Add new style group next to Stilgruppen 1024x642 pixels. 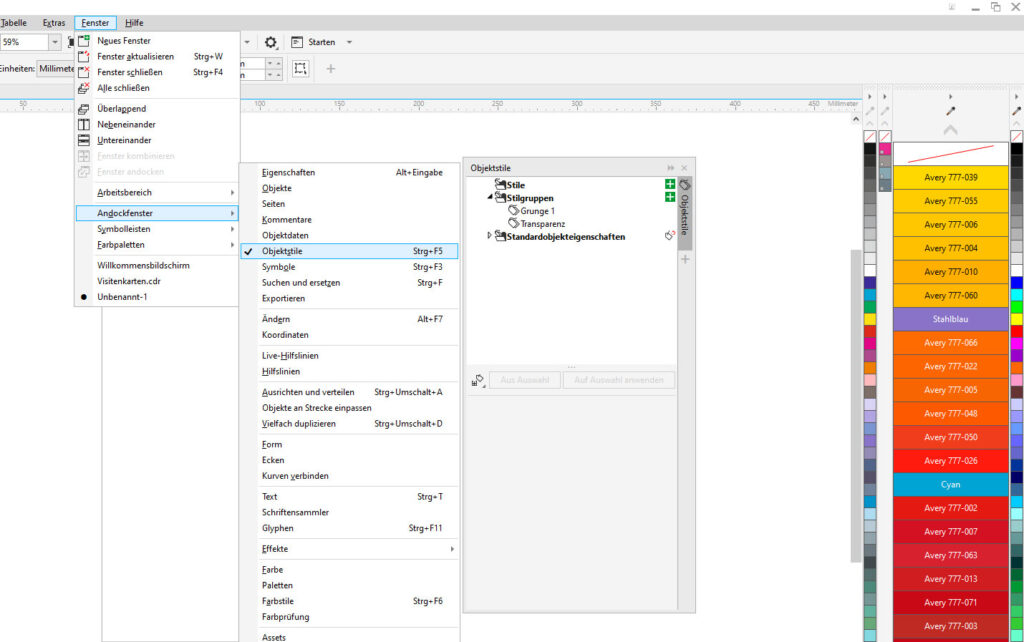[x=669, y=197]
